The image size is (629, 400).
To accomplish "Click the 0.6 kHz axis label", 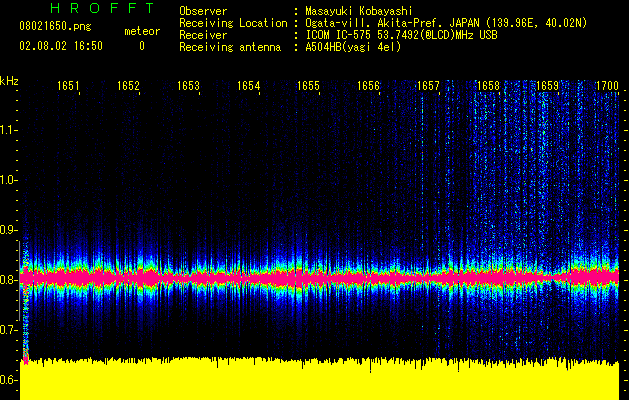I will [x=8, y=380].
